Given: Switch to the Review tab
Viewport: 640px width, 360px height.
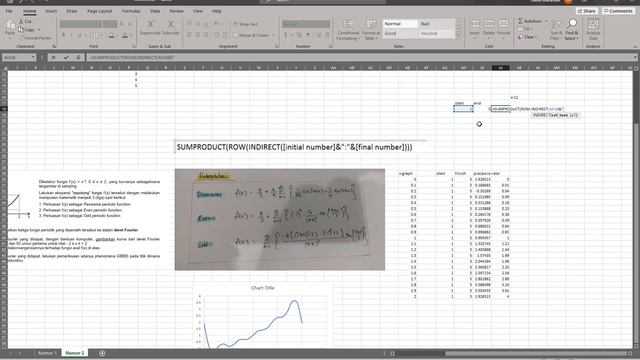Looking at the screenshot, I should [x=176, y=11].
